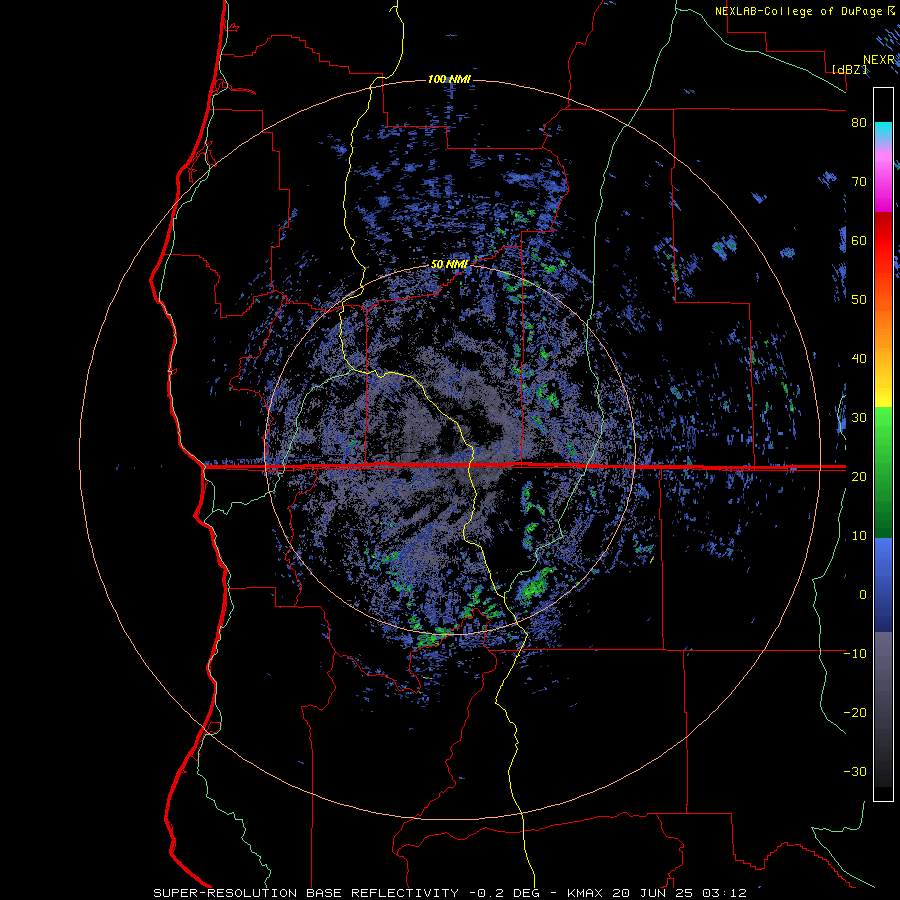Image resolution: width=900 pixels, height=900 pixels.
Task: Click the 50 value on the dBZ scale
Action: pos(859,300)
